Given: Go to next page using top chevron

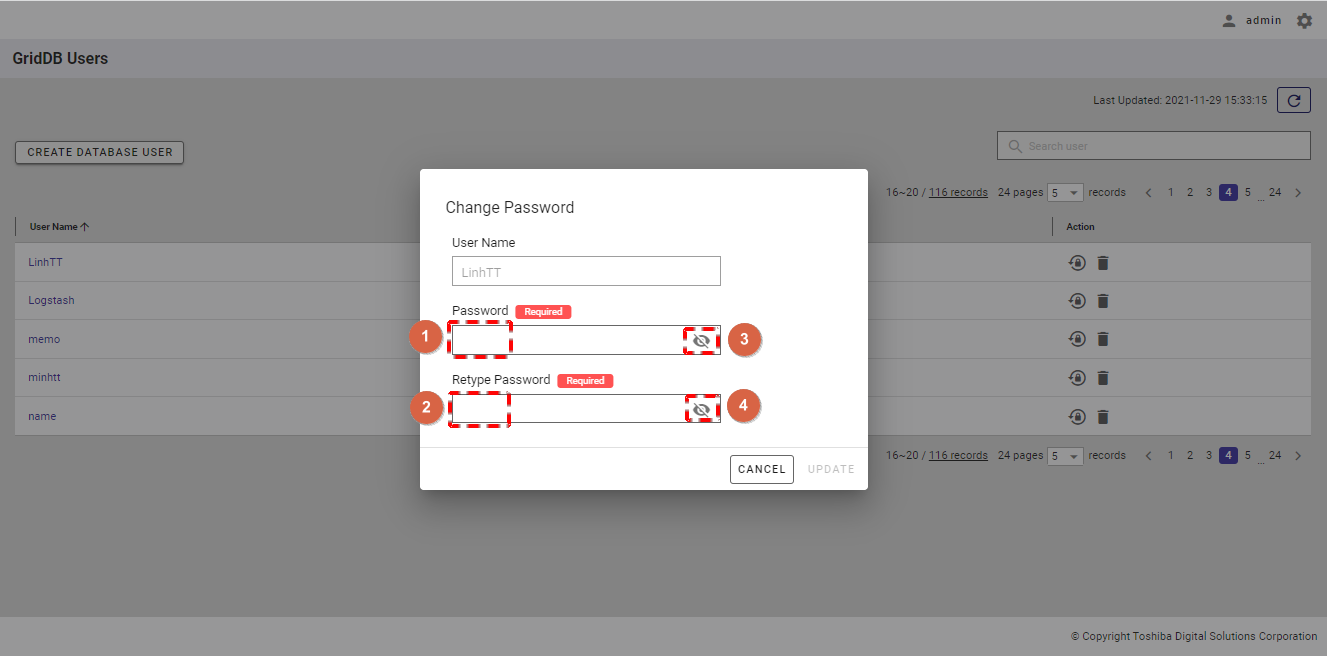Looking at the screenshot, I should pyautogui.click(x=1298, y=193).
